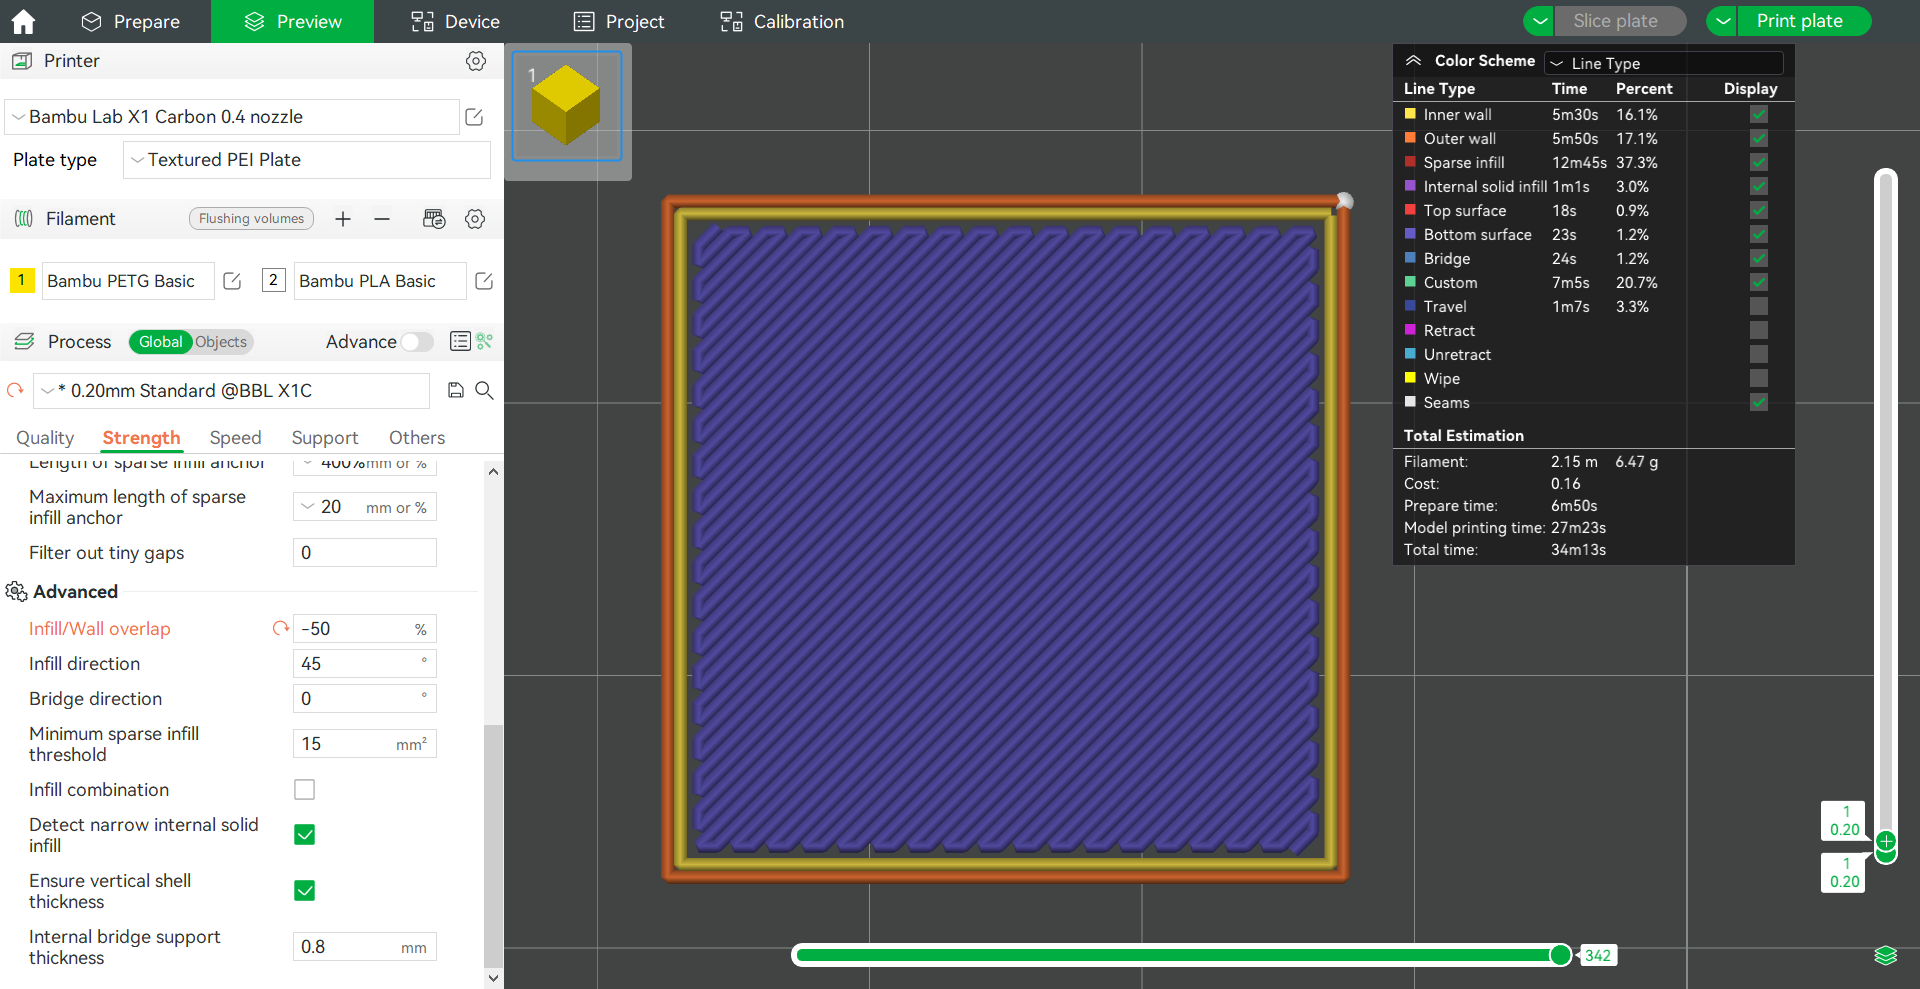Viewport: 1920px width, 989px height.
Task: Open the setting list comparison icon
Action: pyautogui.click(x=460, y=342)
